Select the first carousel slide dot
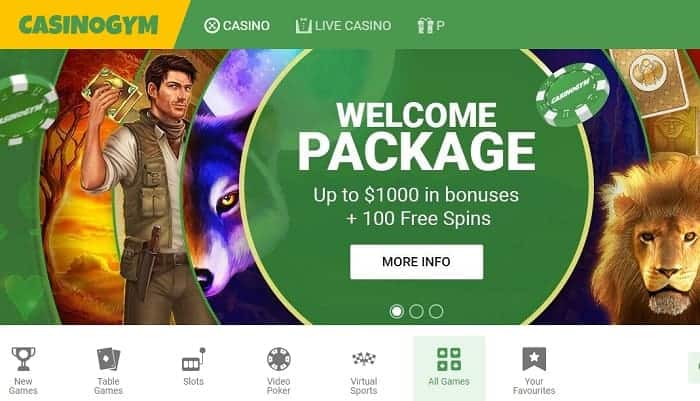The image size is (700, 401). tap(396, 311)
